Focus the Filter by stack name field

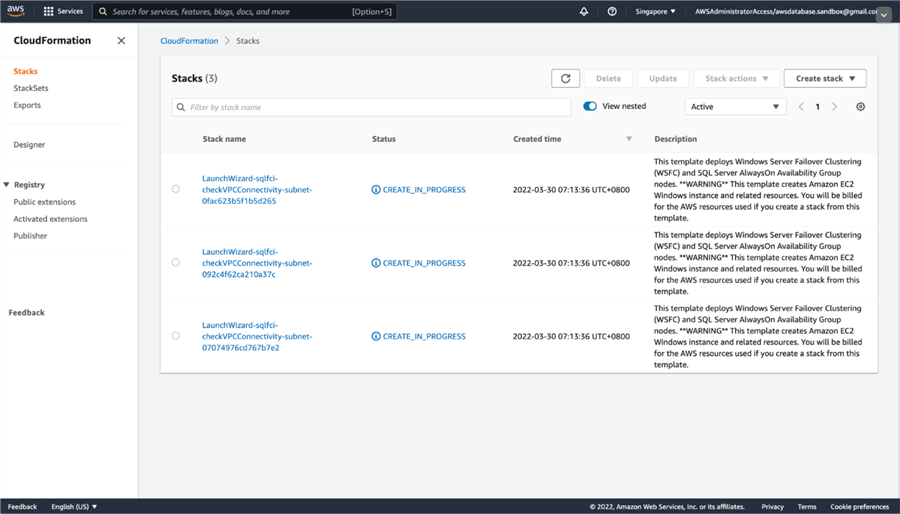[x=371, y=107]
